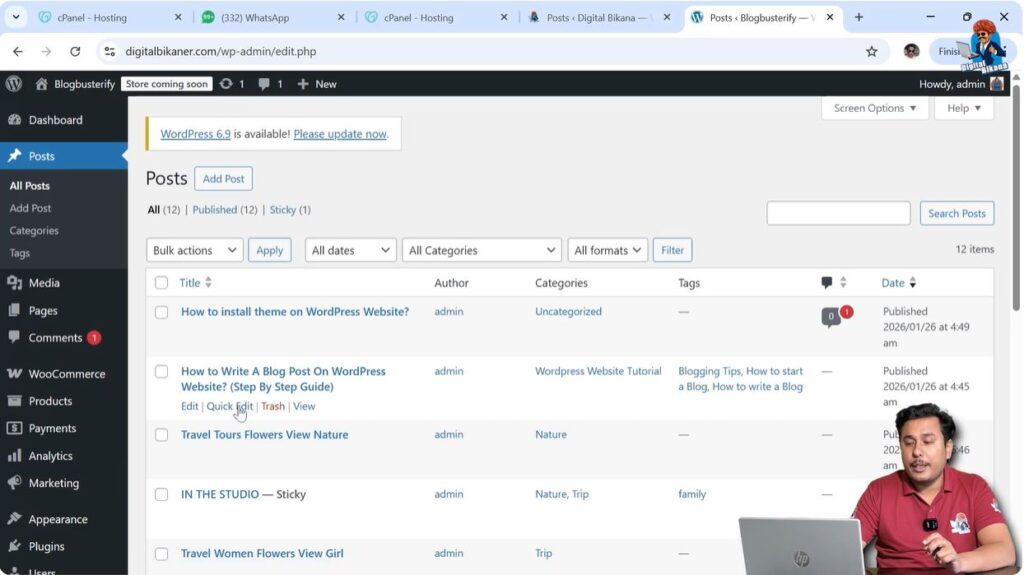Click the Plugins sidebar icon
The image size is (1024, 575).
tap(14, 546)
